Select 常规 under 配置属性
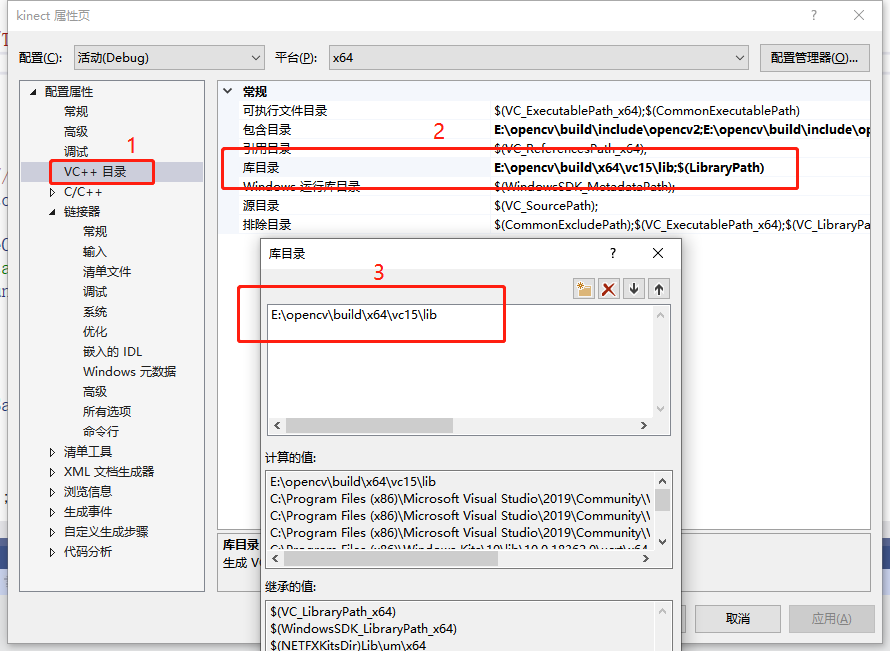Image resolution: width=890 pixels, height=651 pixels. pos(76,112)
